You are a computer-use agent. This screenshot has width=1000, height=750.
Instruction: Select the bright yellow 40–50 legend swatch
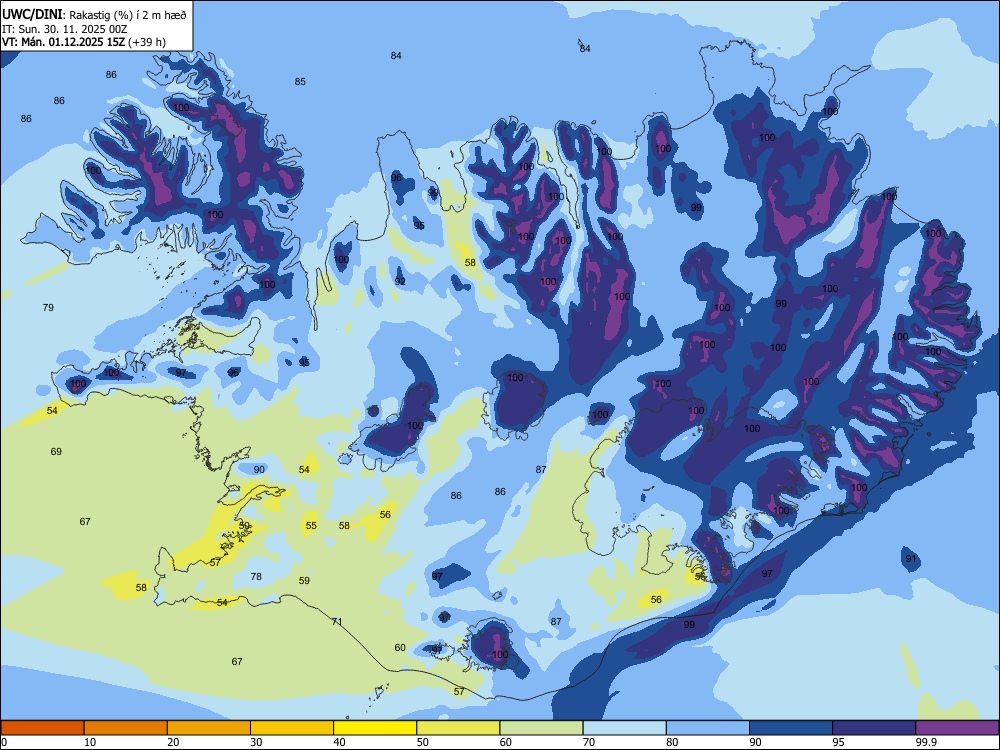pyautogui.click(x=375, y=728)
